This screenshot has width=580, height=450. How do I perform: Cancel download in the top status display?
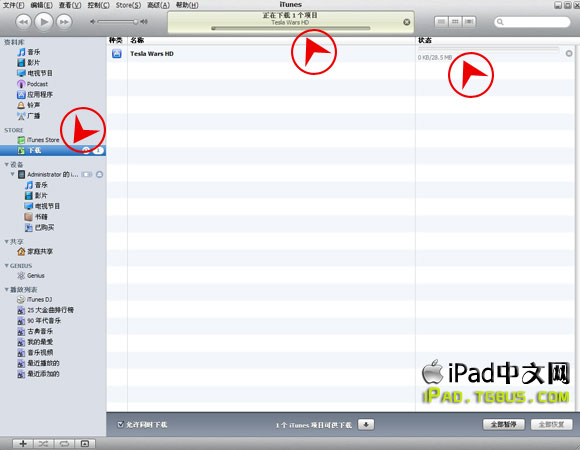[x=407, y=22]
